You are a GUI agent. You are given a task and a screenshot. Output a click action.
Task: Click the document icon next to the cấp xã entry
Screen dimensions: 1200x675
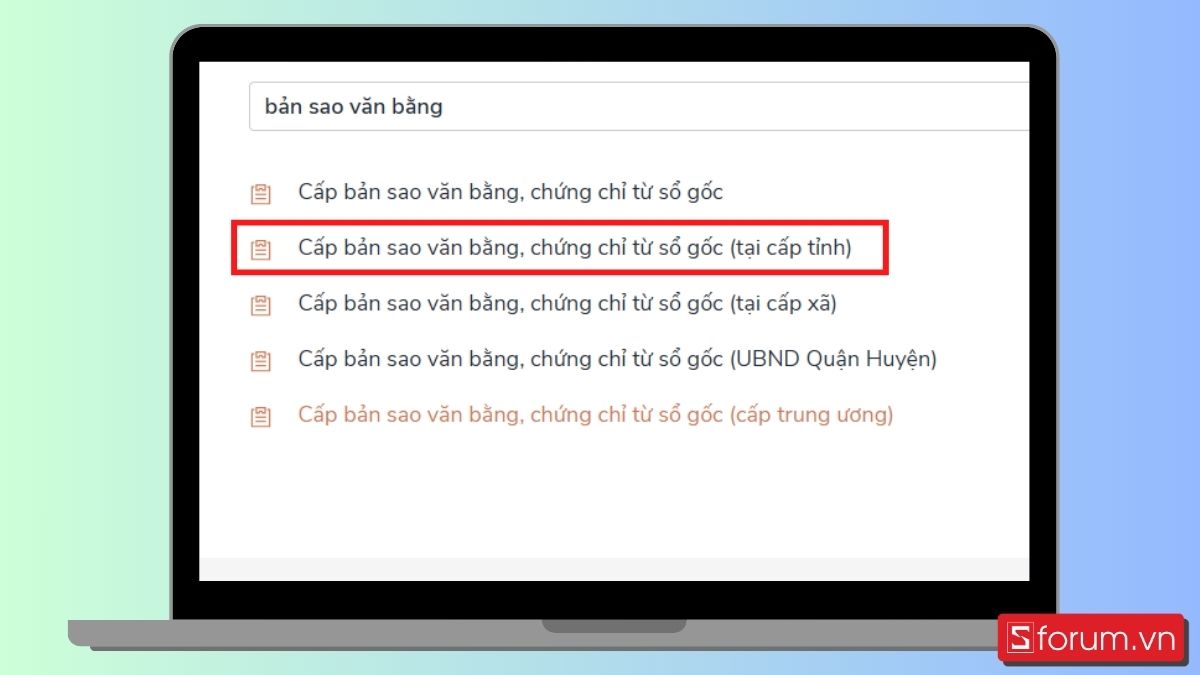coord(260,303)
